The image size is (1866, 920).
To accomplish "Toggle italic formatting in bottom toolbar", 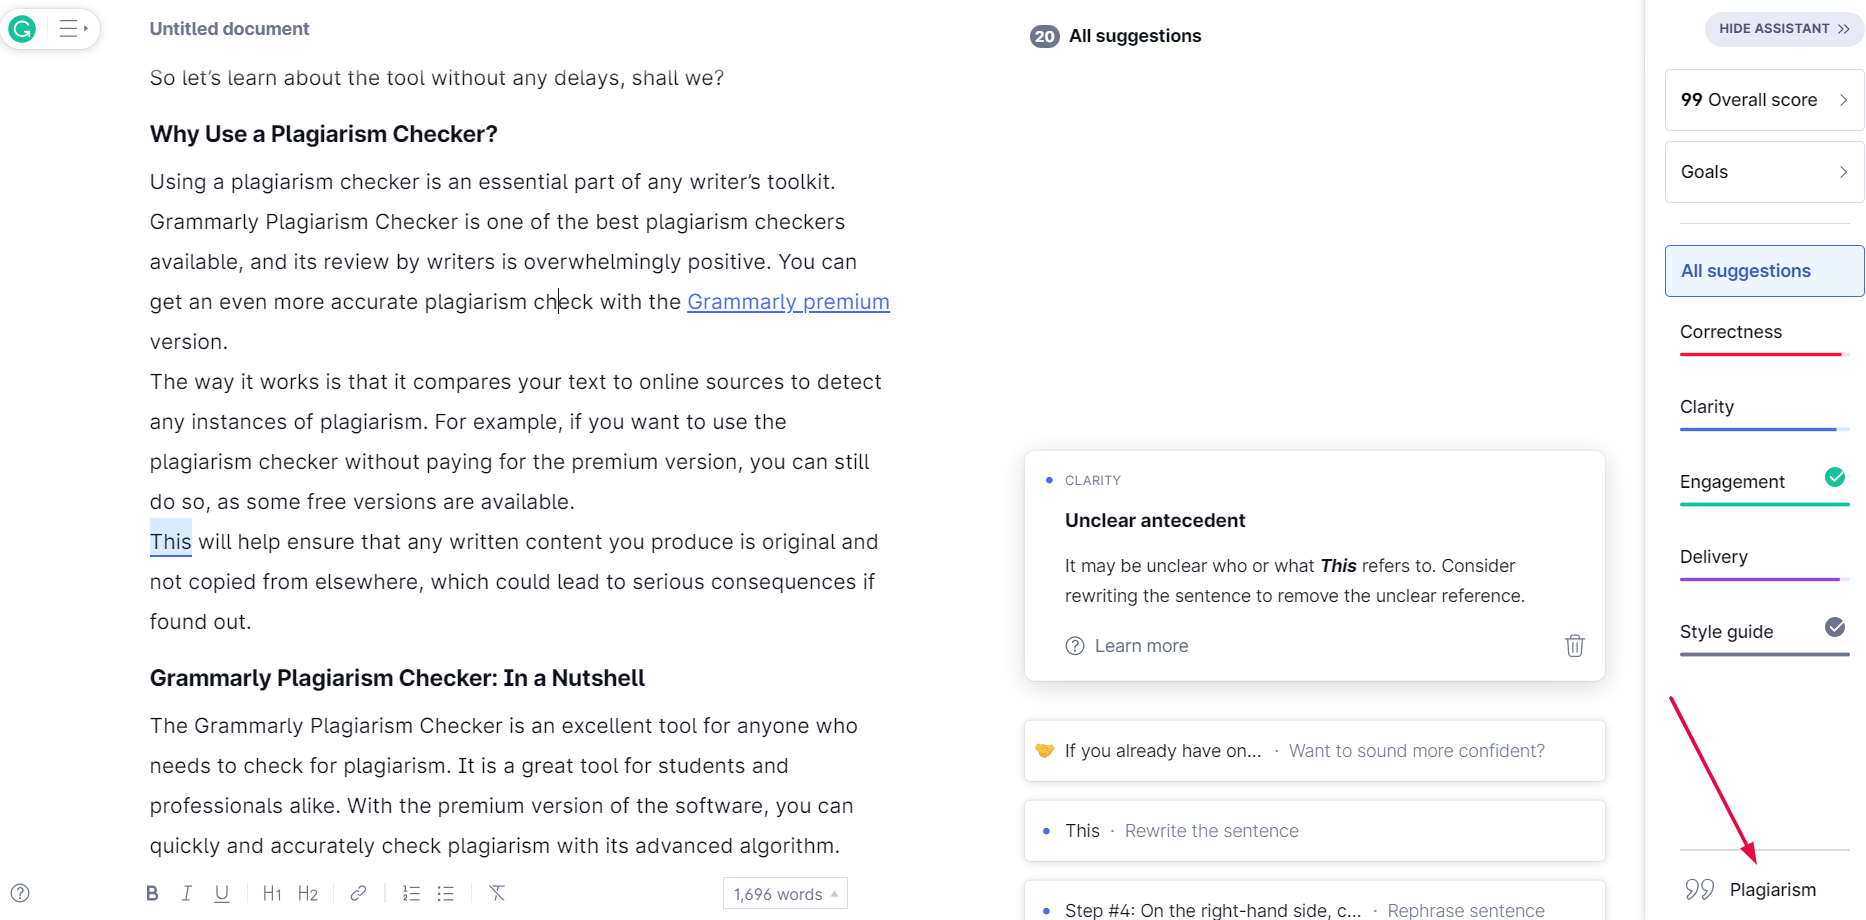I will pyautogui.click(x=186, y=893).
